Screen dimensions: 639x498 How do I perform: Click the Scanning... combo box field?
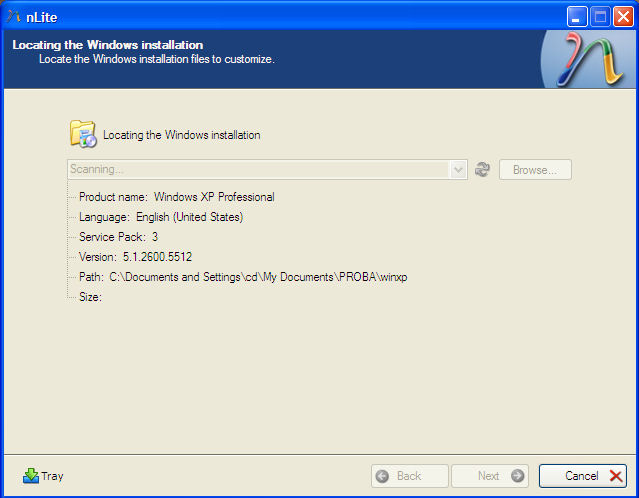267,169
